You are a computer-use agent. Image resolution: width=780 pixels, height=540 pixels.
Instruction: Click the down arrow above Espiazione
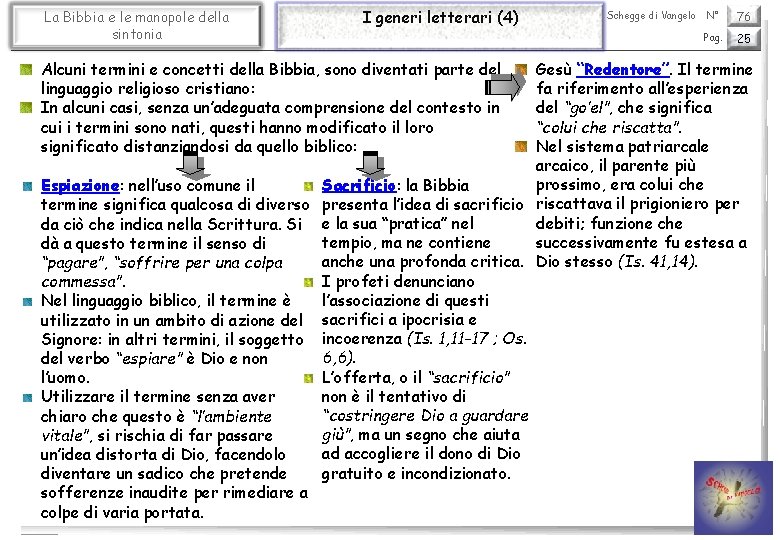tap(193, 165)
